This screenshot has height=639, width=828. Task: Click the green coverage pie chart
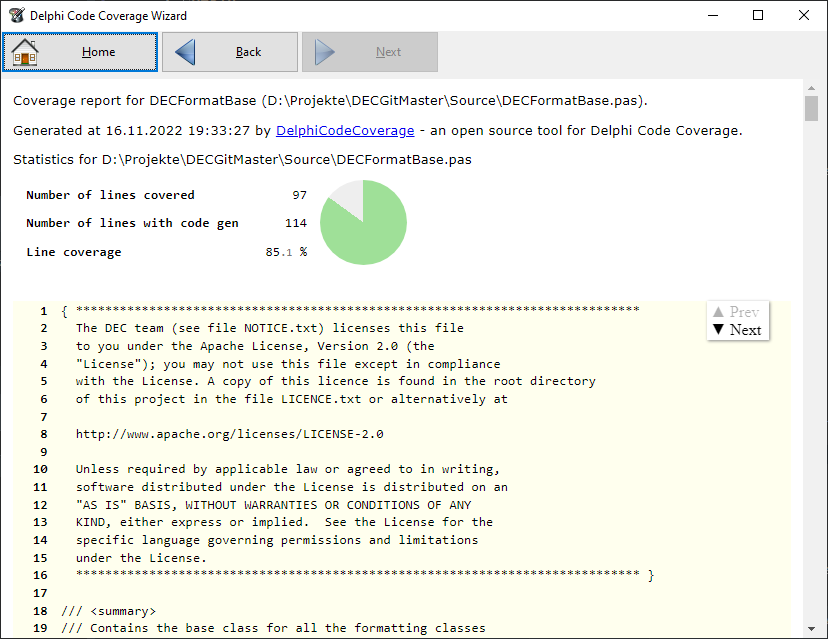pyautogui.click(x=363, y=222)
